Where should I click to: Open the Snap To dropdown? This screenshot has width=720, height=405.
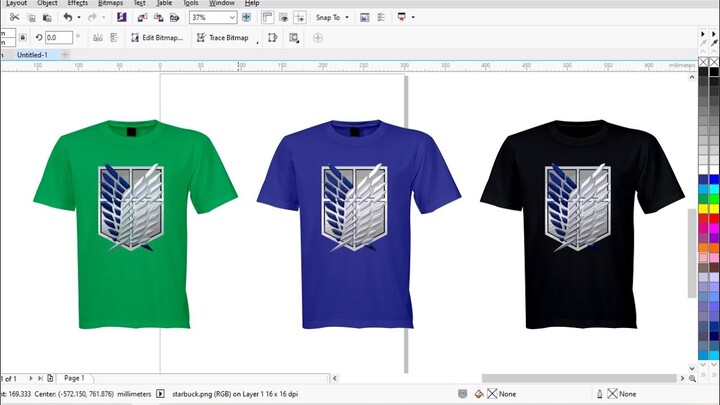[x=332, y=17]
